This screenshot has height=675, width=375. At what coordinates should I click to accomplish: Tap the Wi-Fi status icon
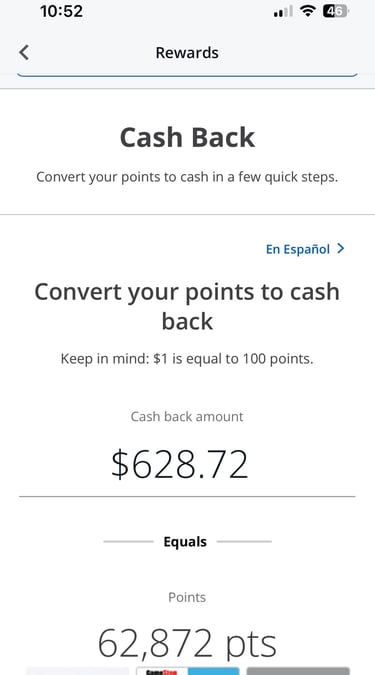[307, 11]
